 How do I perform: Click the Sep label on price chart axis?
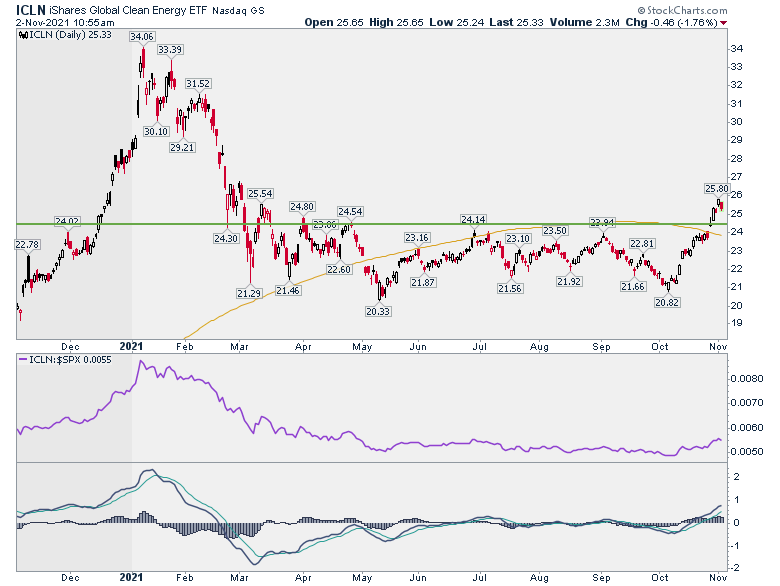point(601,347)
